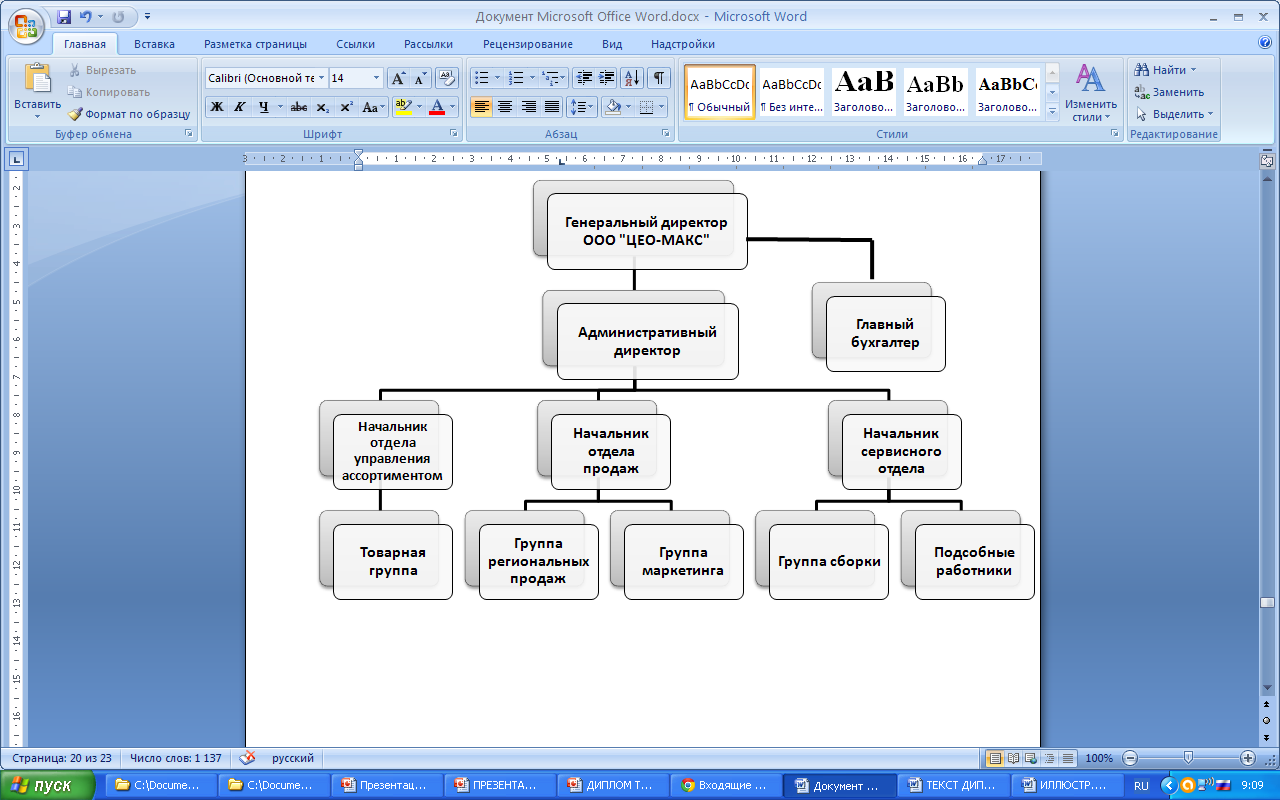Click the multilevel list icon

[x=551, y=78]
